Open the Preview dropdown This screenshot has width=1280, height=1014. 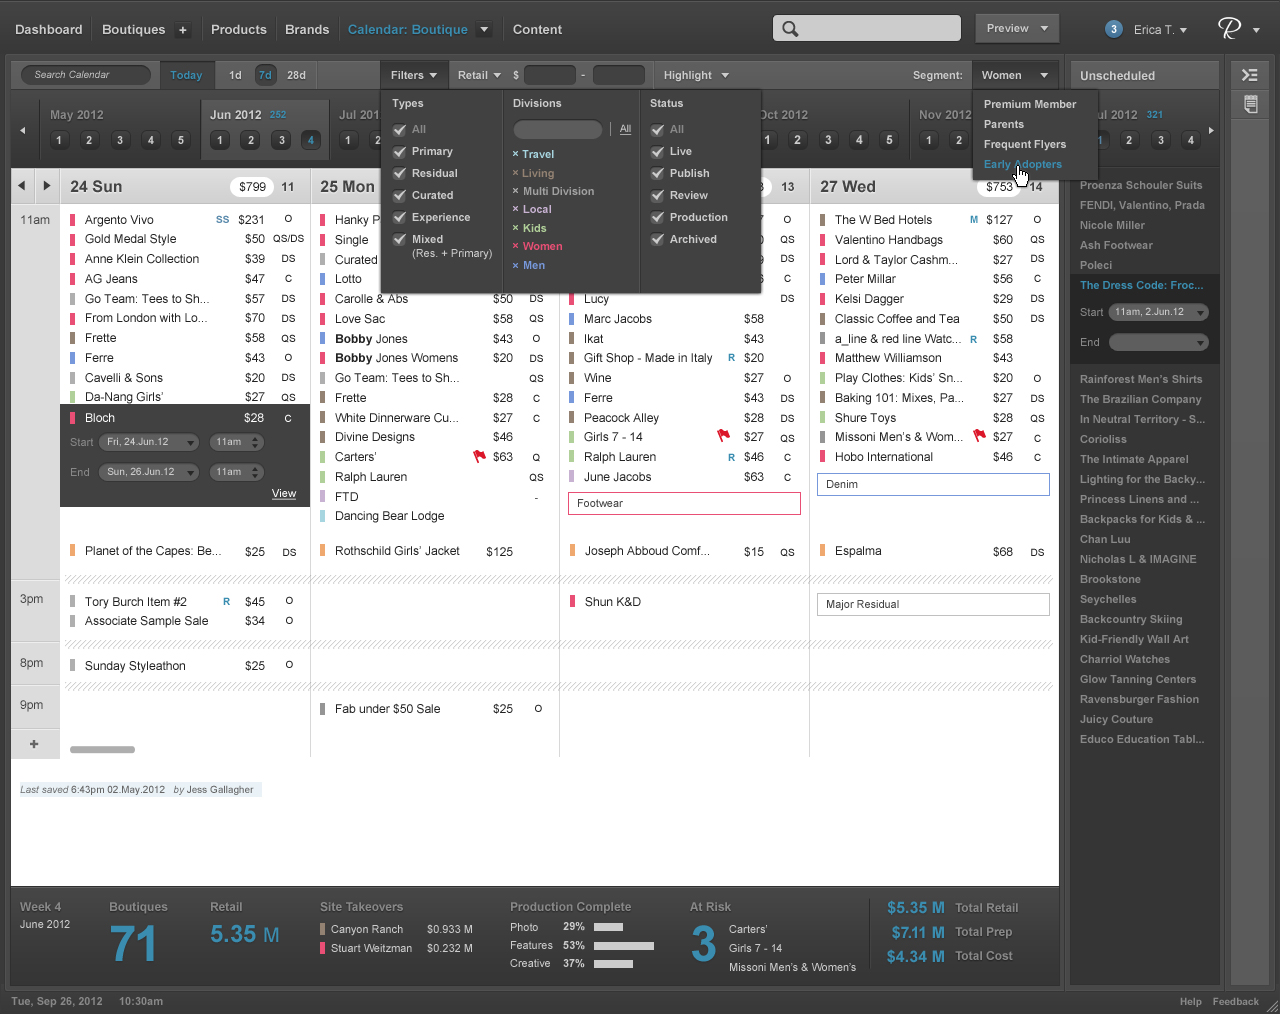tap(1017, 28)
